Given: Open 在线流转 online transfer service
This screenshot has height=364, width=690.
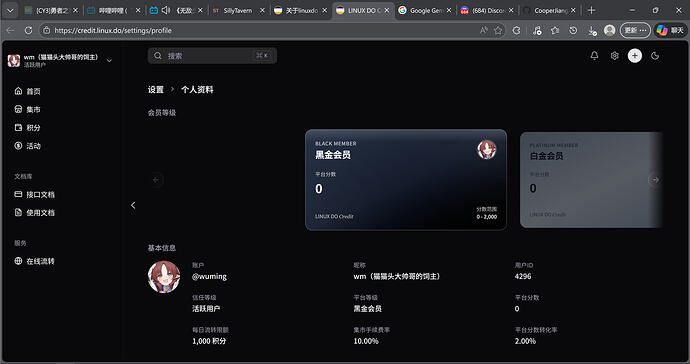Looking at the screenshot, I should point(35,261).
